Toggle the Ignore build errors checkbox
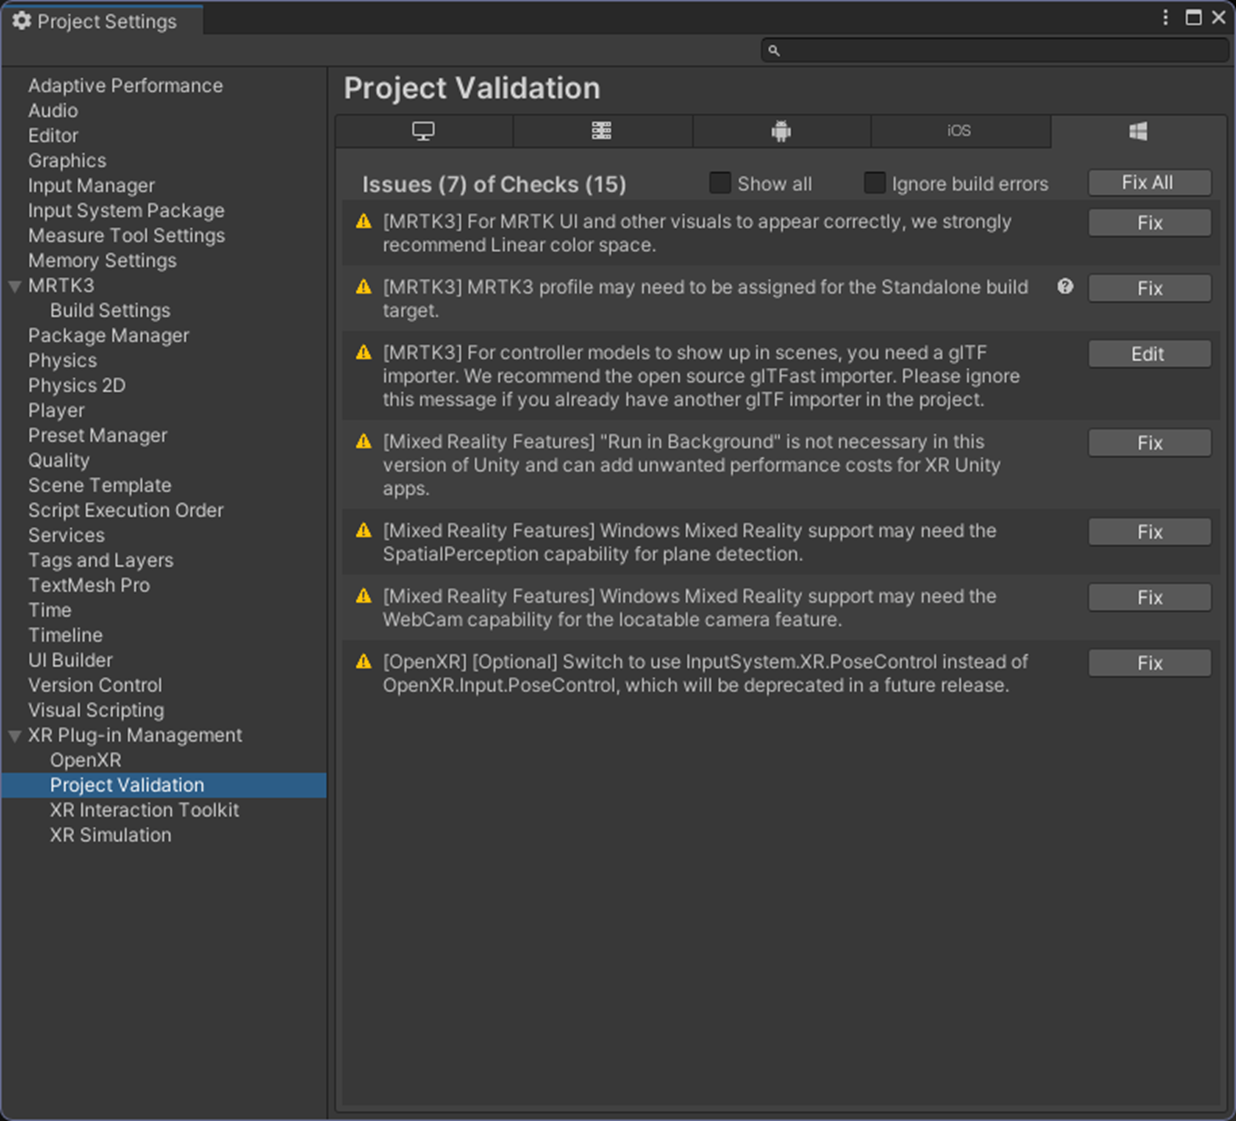1236x1121 pixels. point(875,183)
